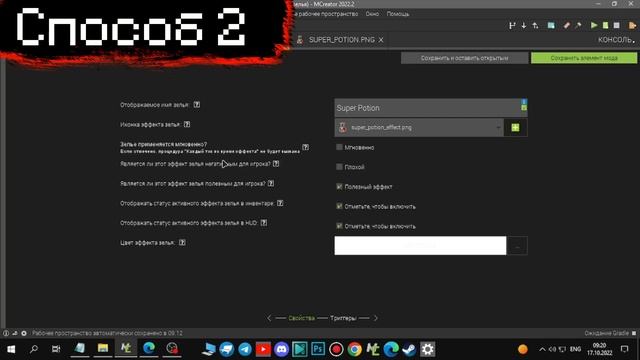Click the previous page left arrow
The image size is (640, 360).
click(x=269, y=318)
